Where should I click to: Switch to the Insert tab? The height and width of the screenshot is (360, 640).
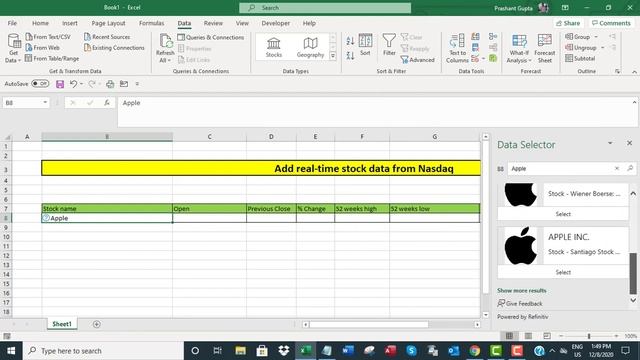point(70,23)
